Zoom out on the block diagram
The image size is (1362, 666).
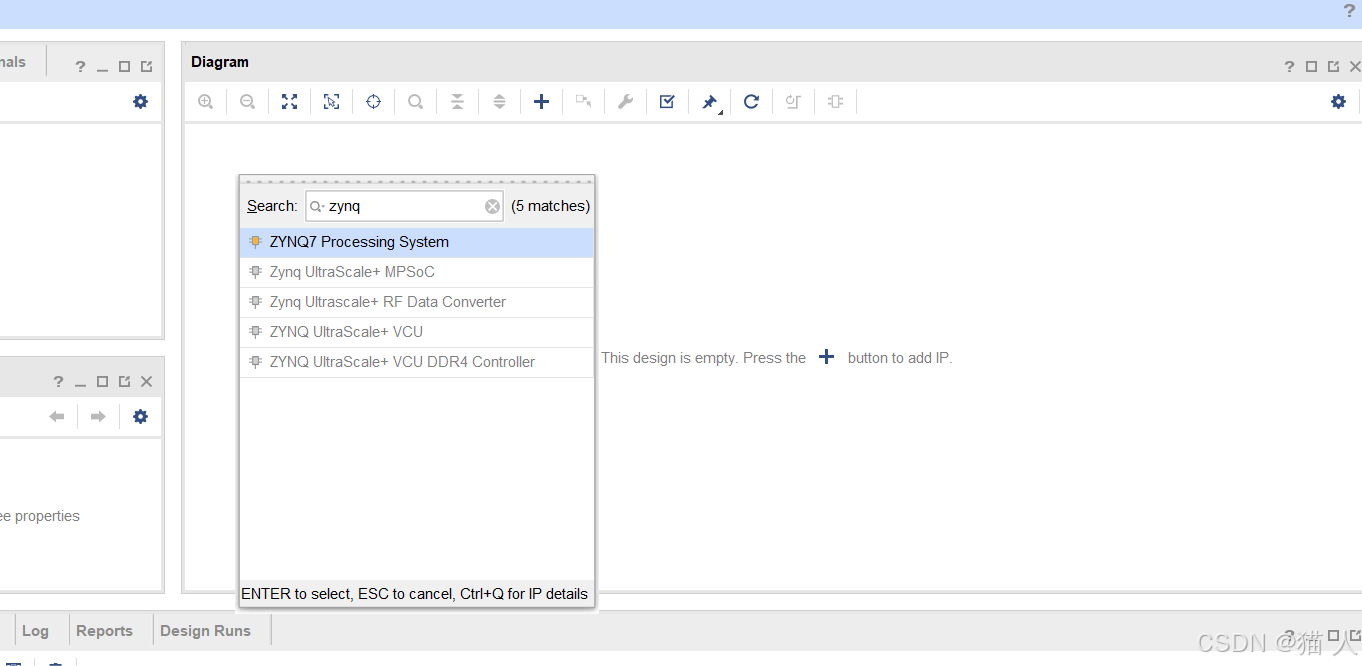tap(248, 101)
